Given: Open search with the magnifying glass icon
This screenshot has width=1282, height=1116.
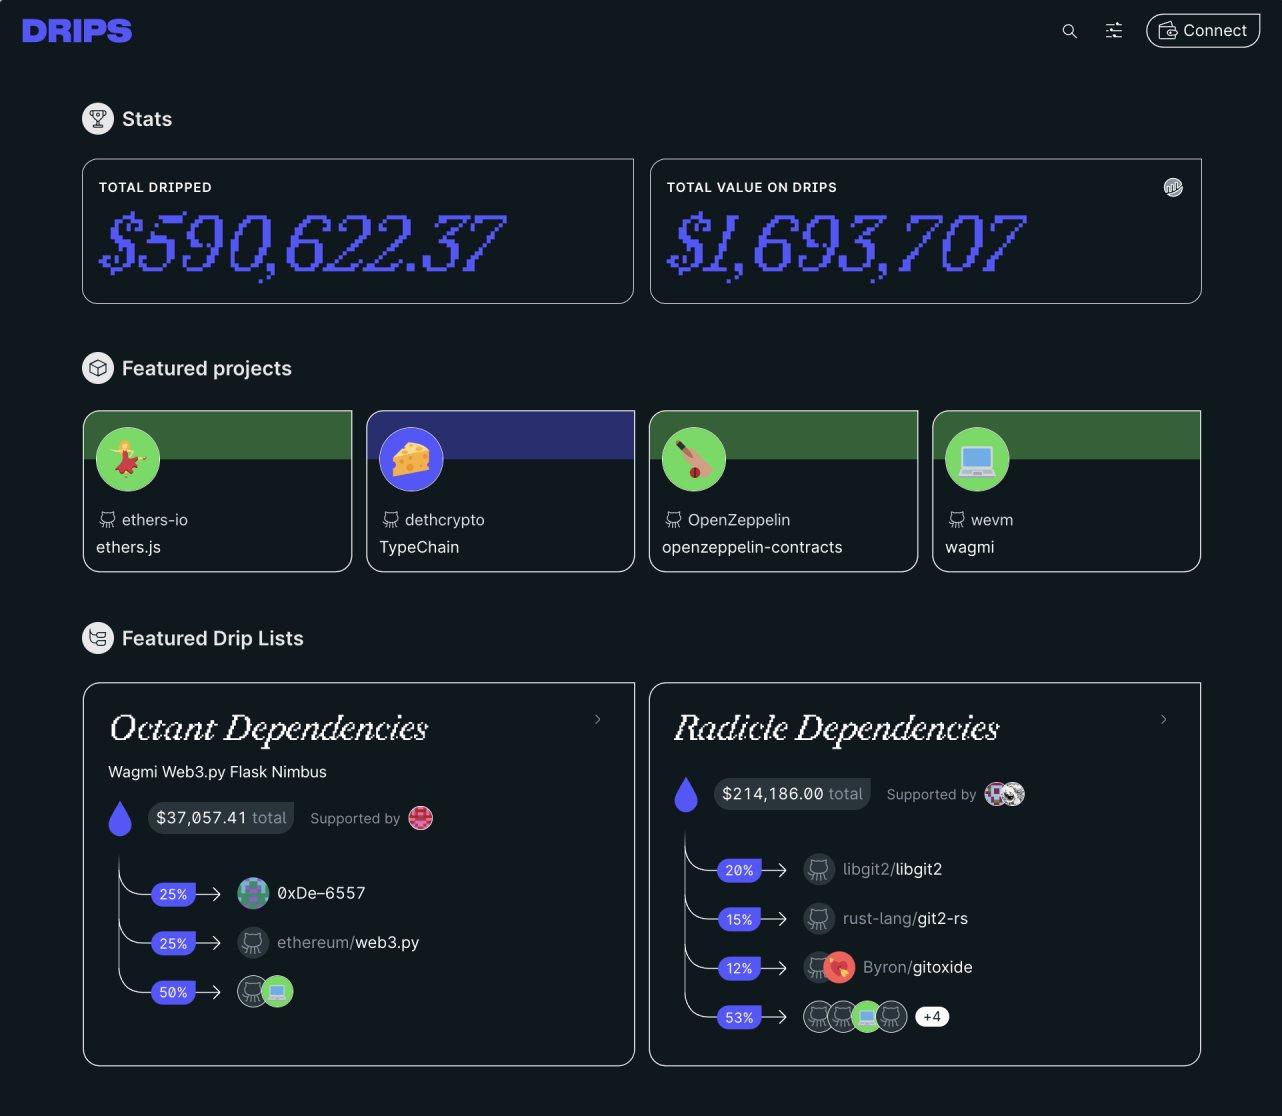Looking at the screenshot, I should point(1069,31).
